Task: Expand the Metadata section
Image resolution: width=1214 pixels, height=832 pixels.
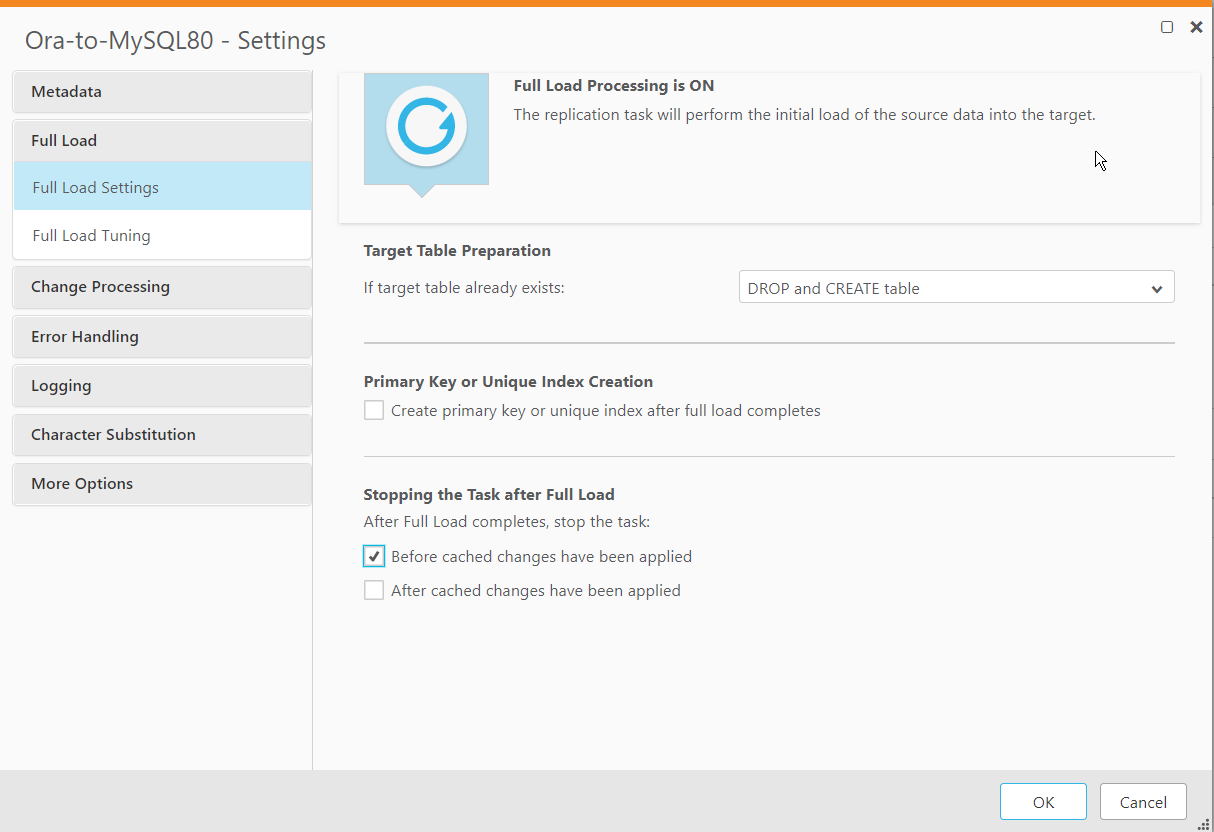Action: pos(162,92)
